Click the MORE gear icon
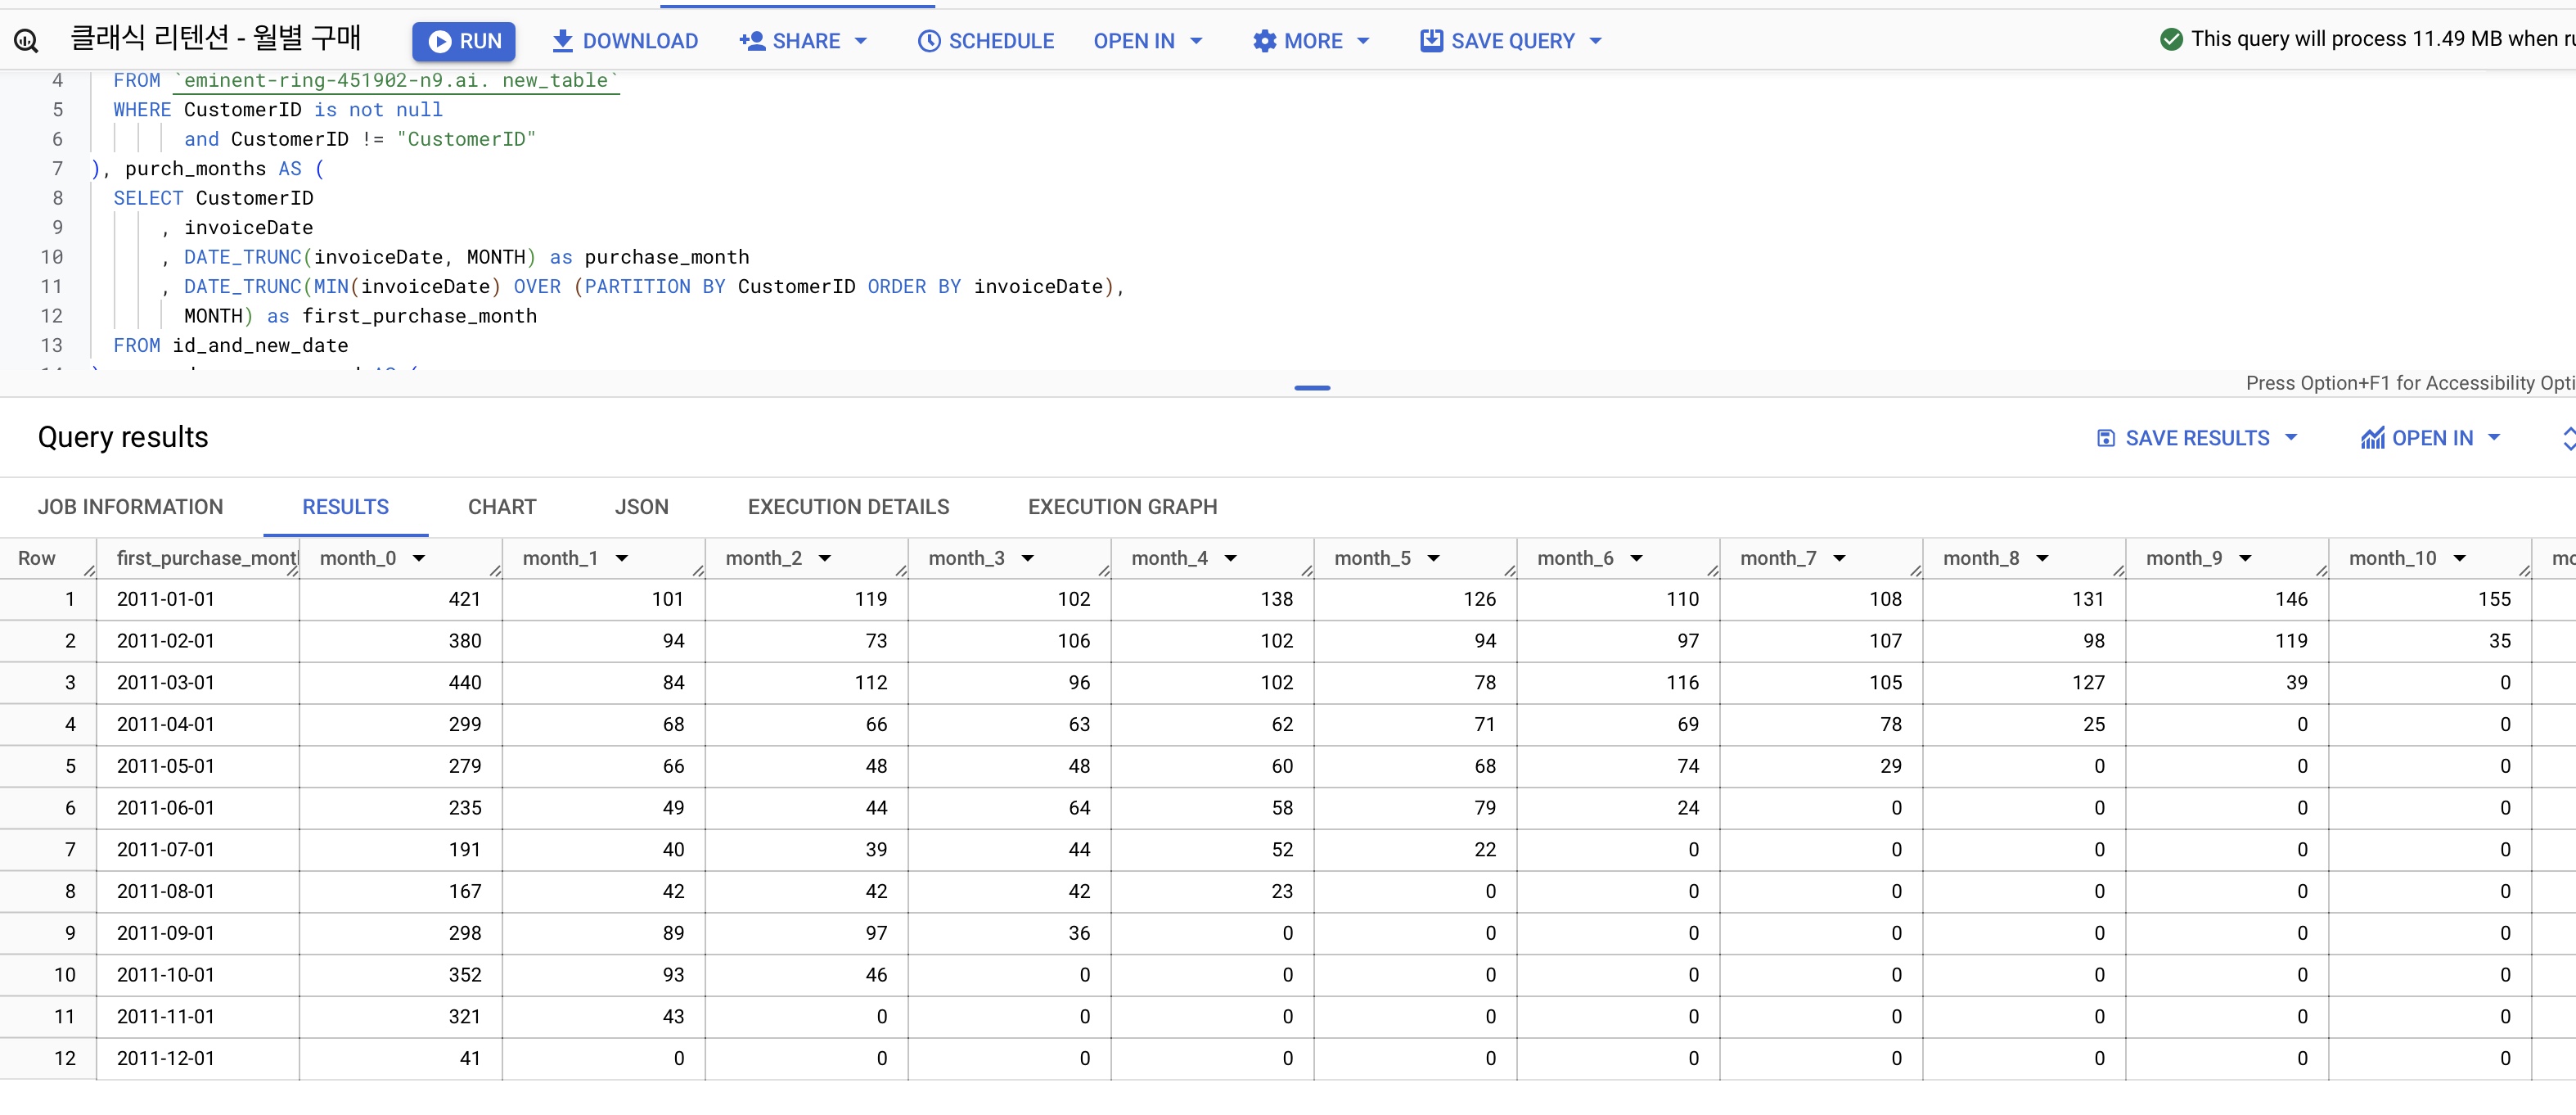Viewport: 2576px width, 1115px height. click(x=1264, y=41)
